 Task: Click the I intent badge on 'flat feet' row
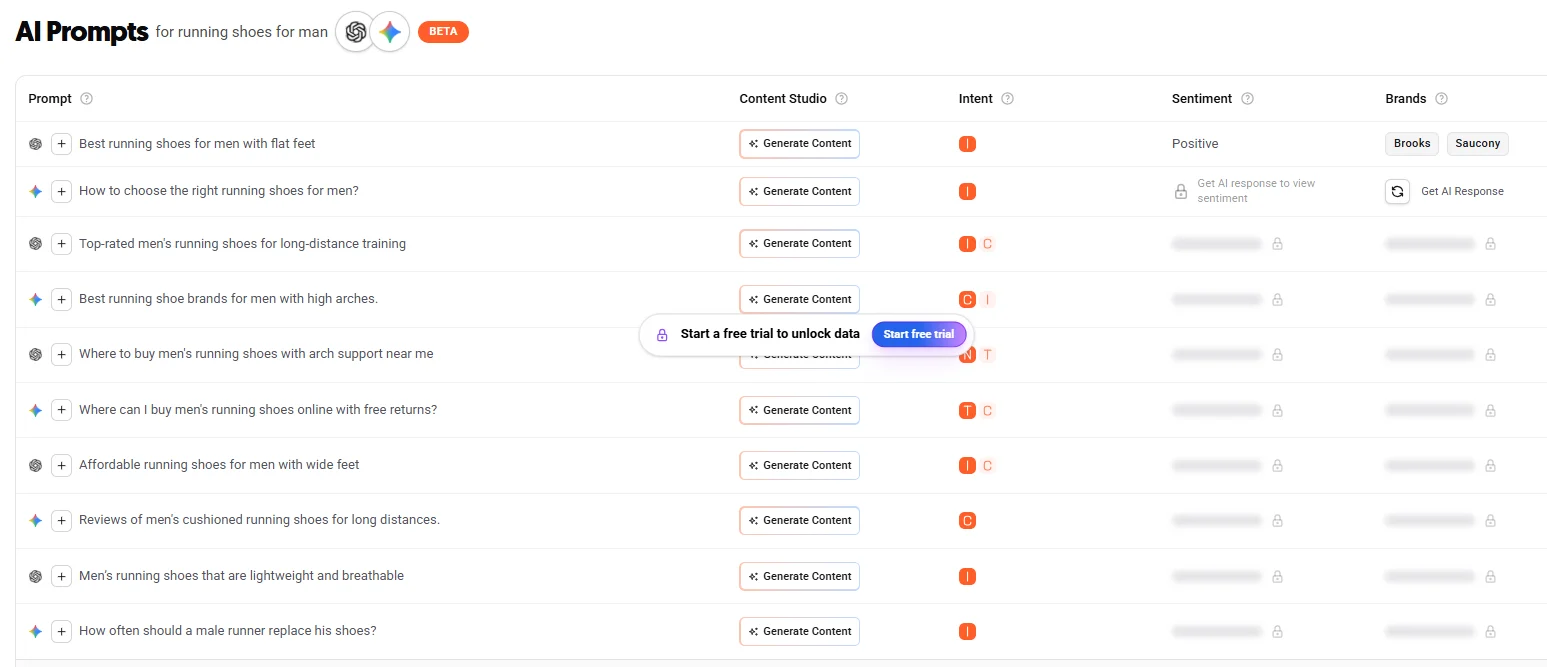967,144
